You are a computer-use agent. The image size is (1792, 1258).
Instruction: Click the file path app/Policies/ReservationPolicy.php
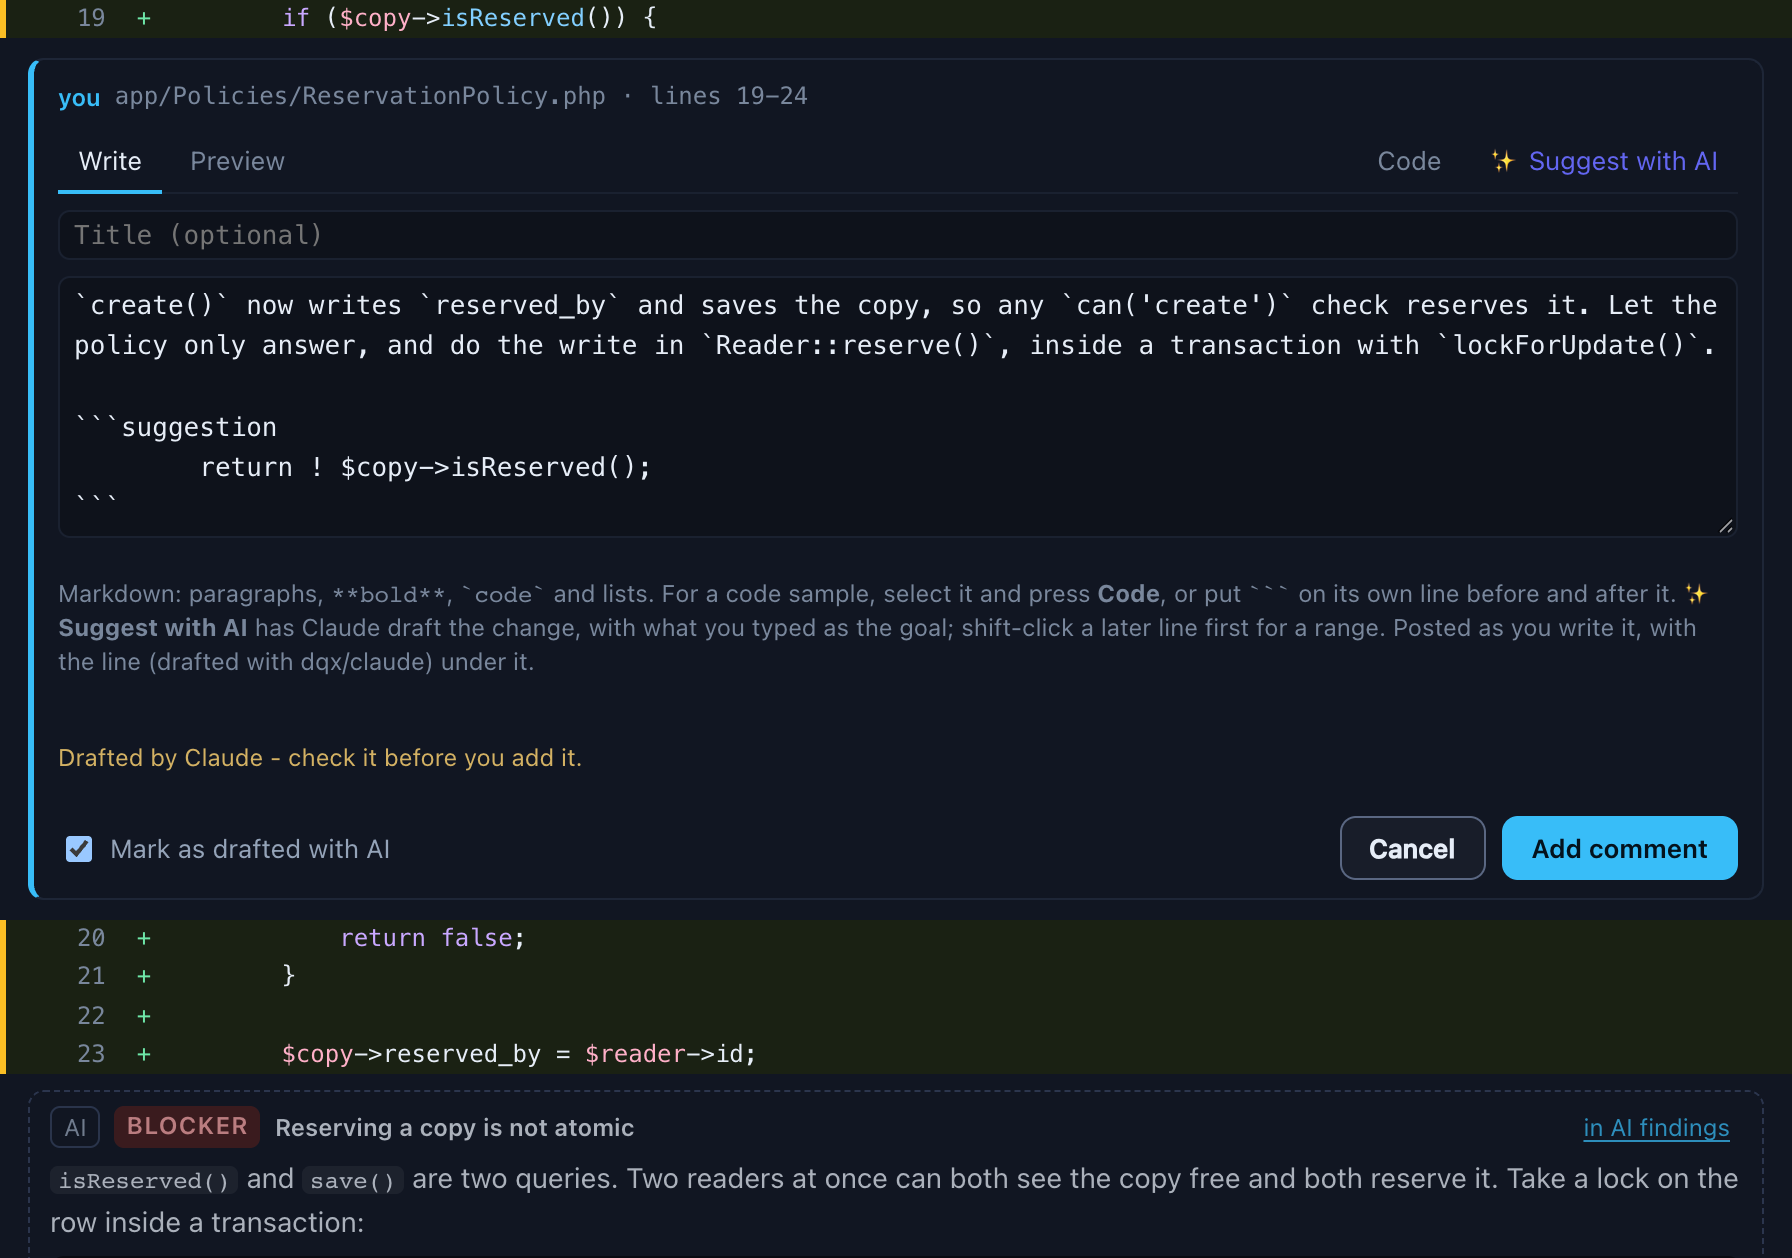click(360, 96)
